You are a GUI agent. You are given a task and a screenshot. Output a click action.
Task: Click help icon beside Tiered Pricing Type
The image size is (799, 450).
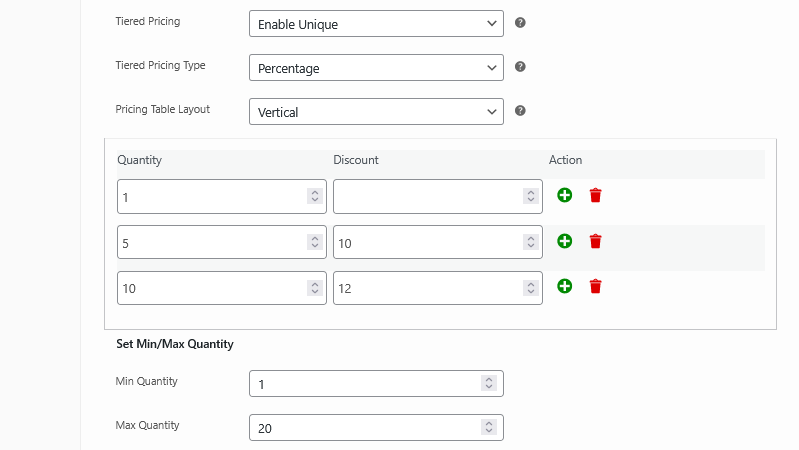click(520, 67)
